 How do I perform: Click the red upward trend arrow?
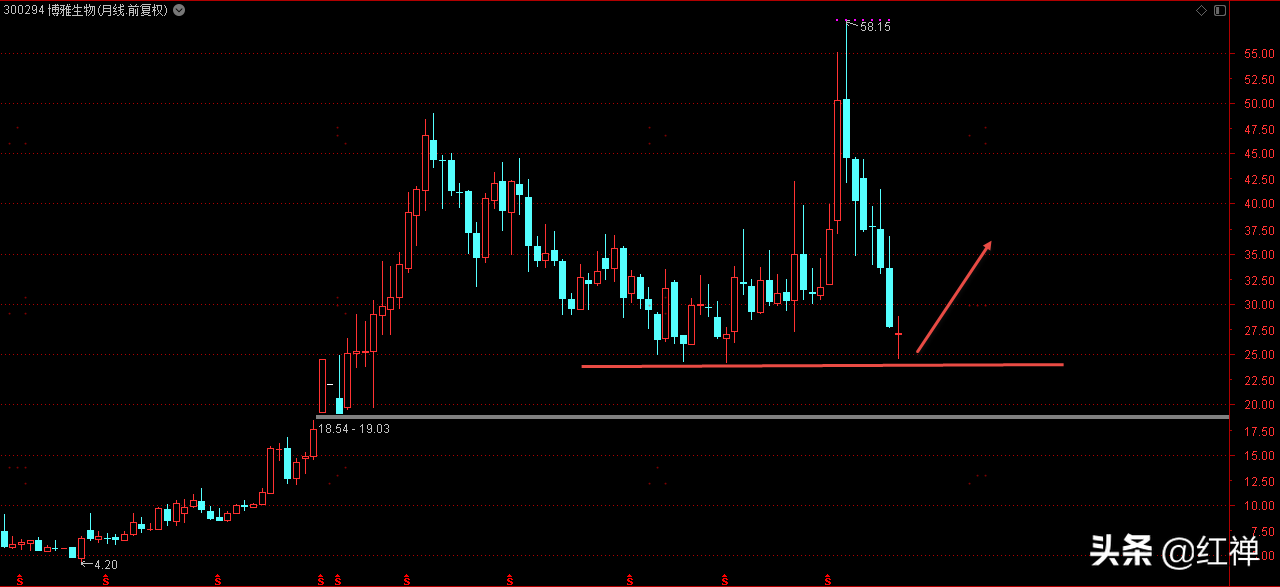954,297
